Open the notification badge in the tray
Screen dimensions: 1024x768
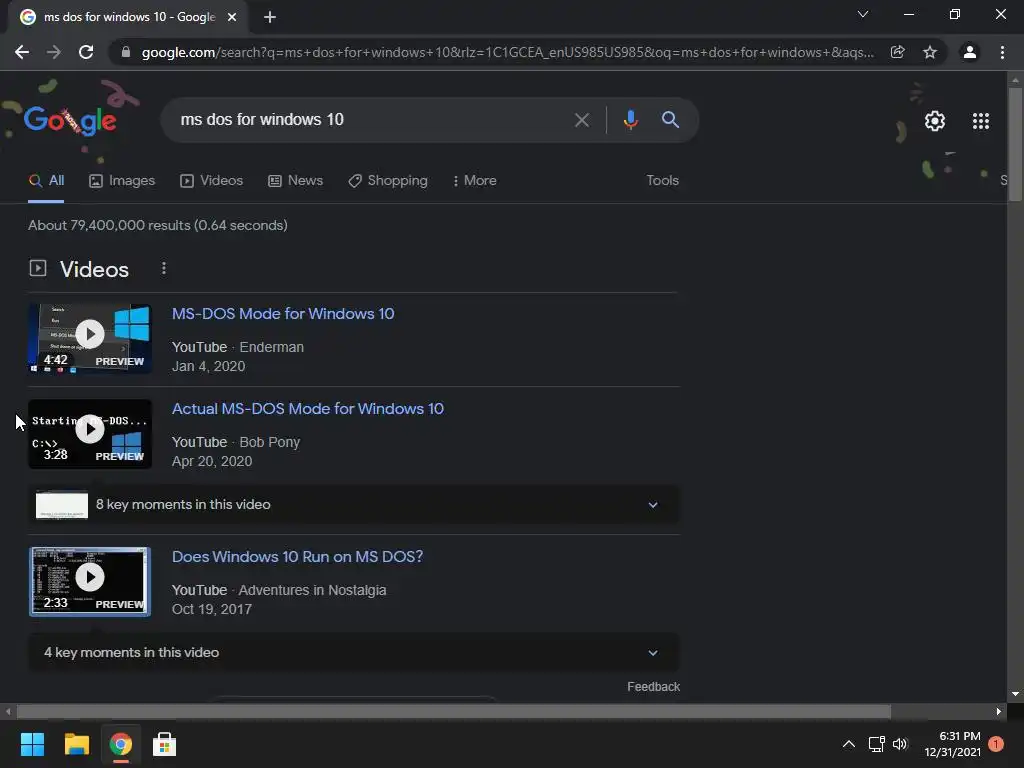996,744
